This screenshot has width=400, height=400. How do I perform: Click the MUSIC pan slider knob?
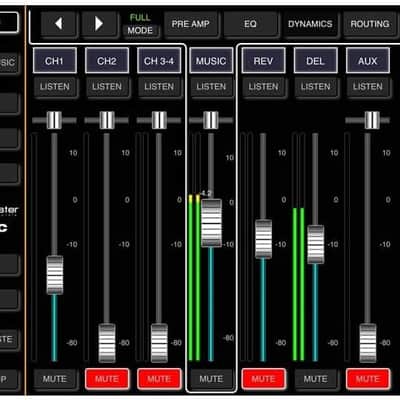[x=211, y=120]
